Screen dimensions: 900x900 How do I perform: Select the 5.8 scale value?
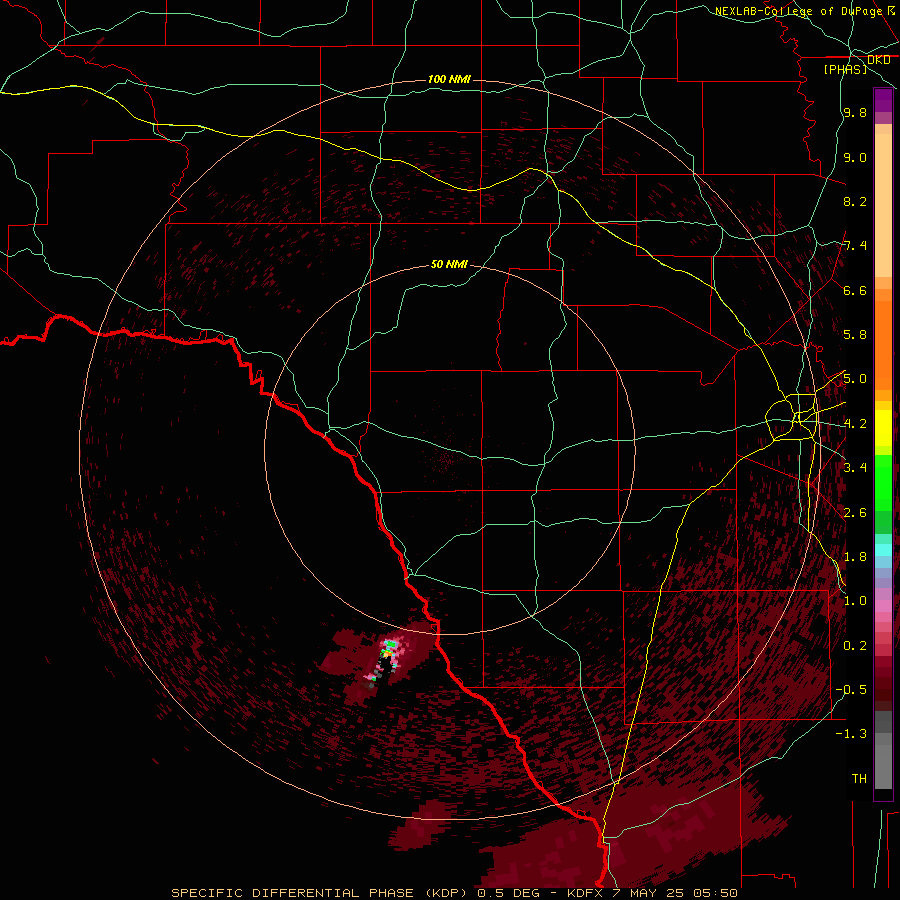tap(855, 335)
